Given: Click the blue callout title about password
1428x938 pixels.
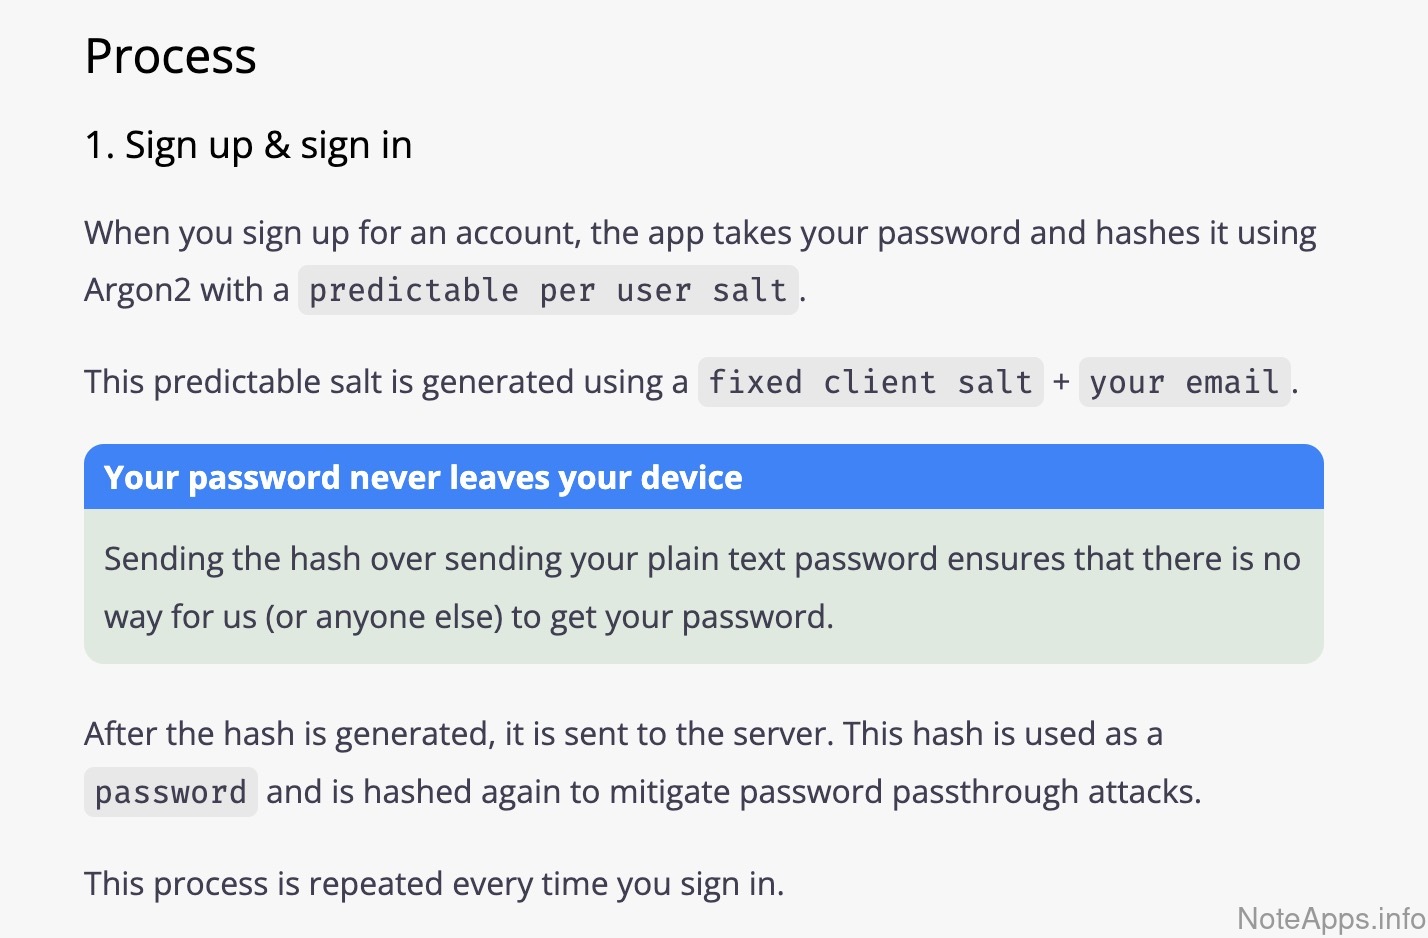Looking at the screenshot, I should point(423,478).
